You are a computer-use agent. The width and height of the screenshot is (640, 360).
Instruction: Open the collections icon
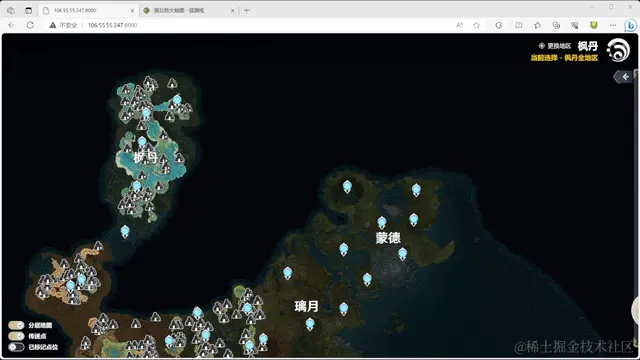coord(556,25)
